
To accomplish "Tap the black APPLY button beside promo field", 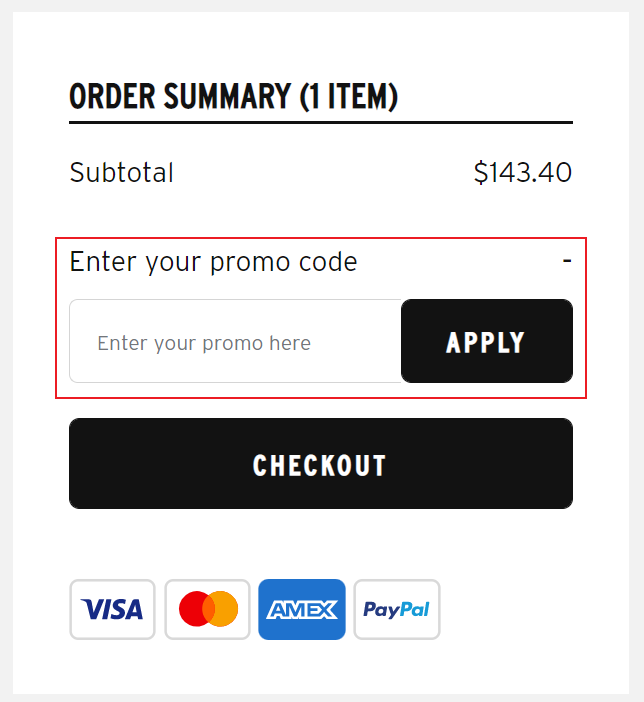I will (487, 341).
